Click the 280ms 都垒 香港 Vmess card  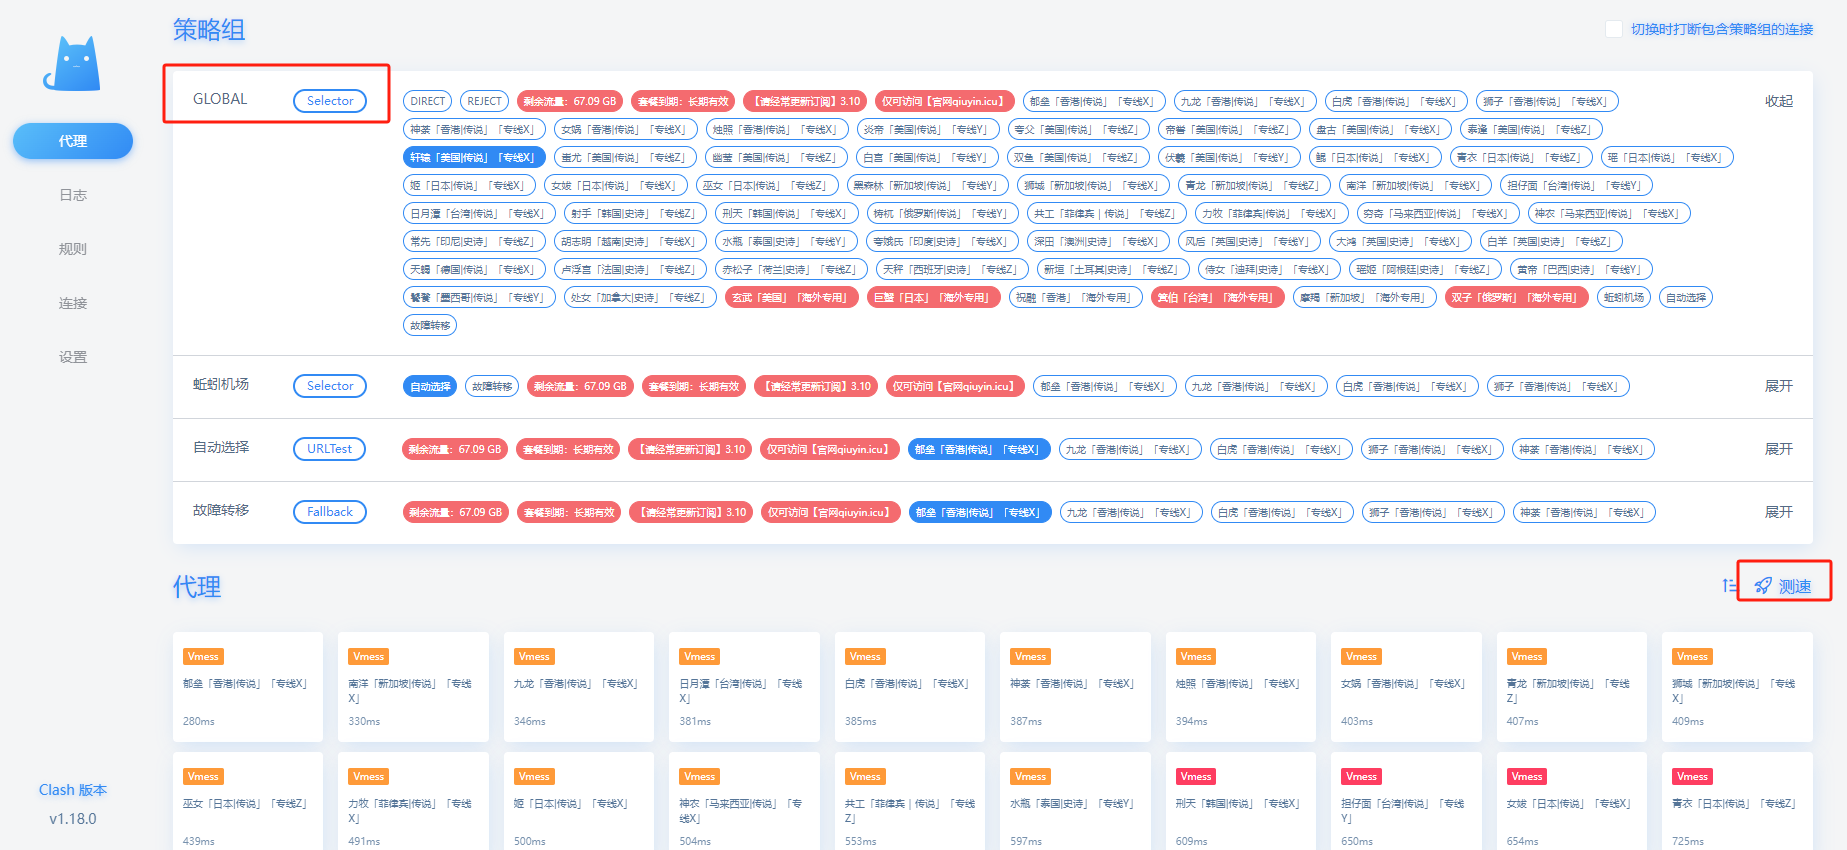248,687
